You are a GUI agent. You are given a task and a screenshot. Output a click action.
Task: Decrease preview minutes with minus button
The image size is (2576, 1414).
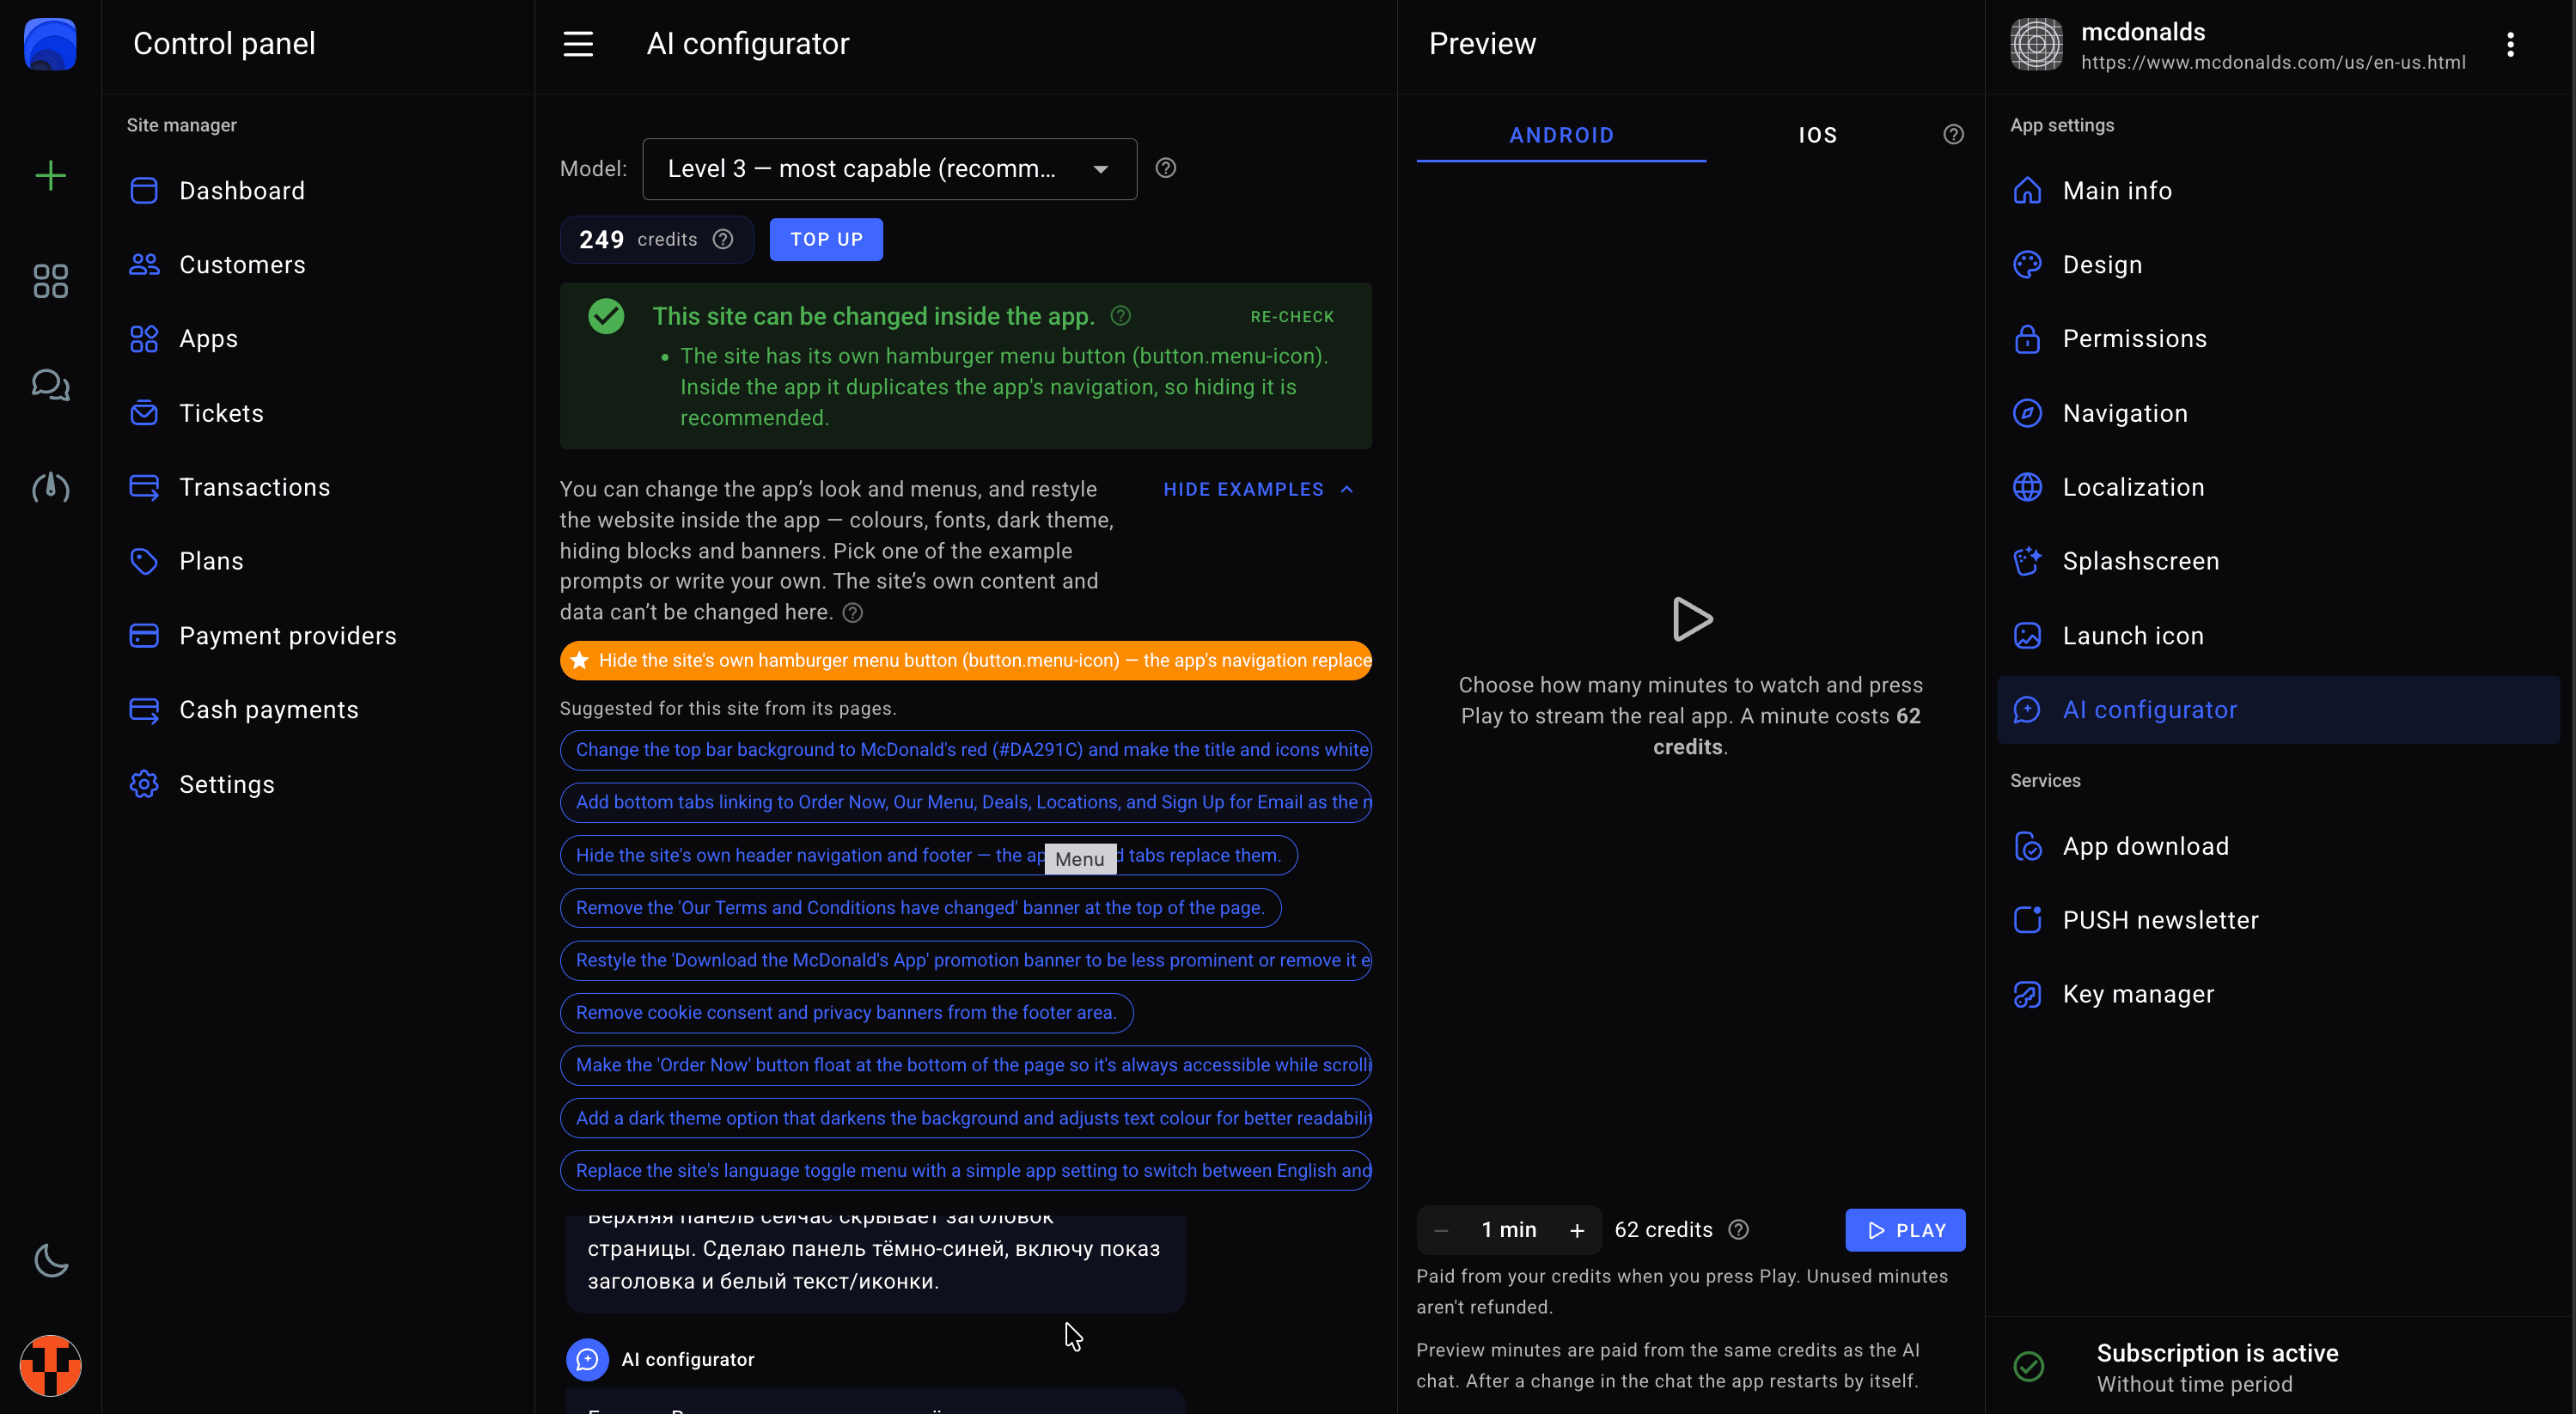click(x=1441, y=1230)
